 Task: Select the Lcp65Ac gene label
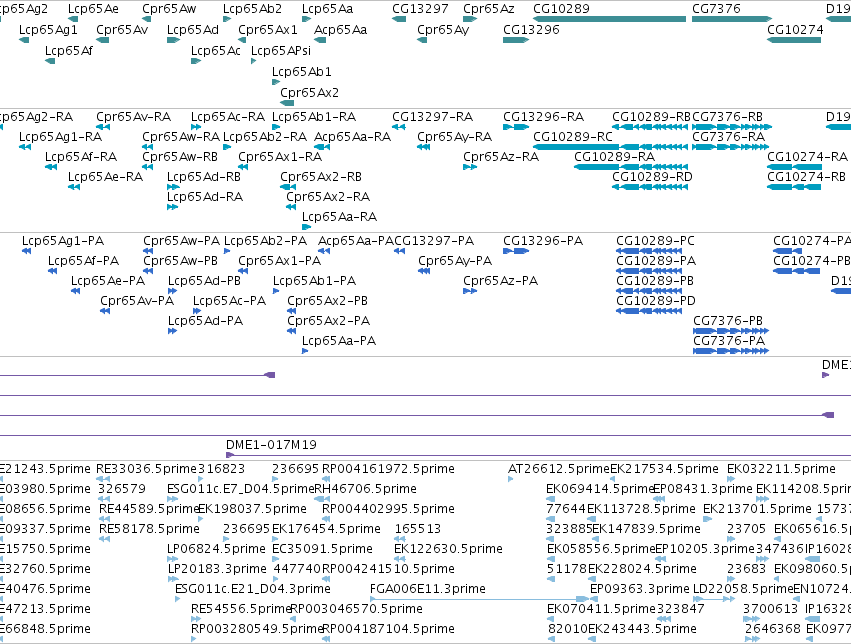coord(215,51)
